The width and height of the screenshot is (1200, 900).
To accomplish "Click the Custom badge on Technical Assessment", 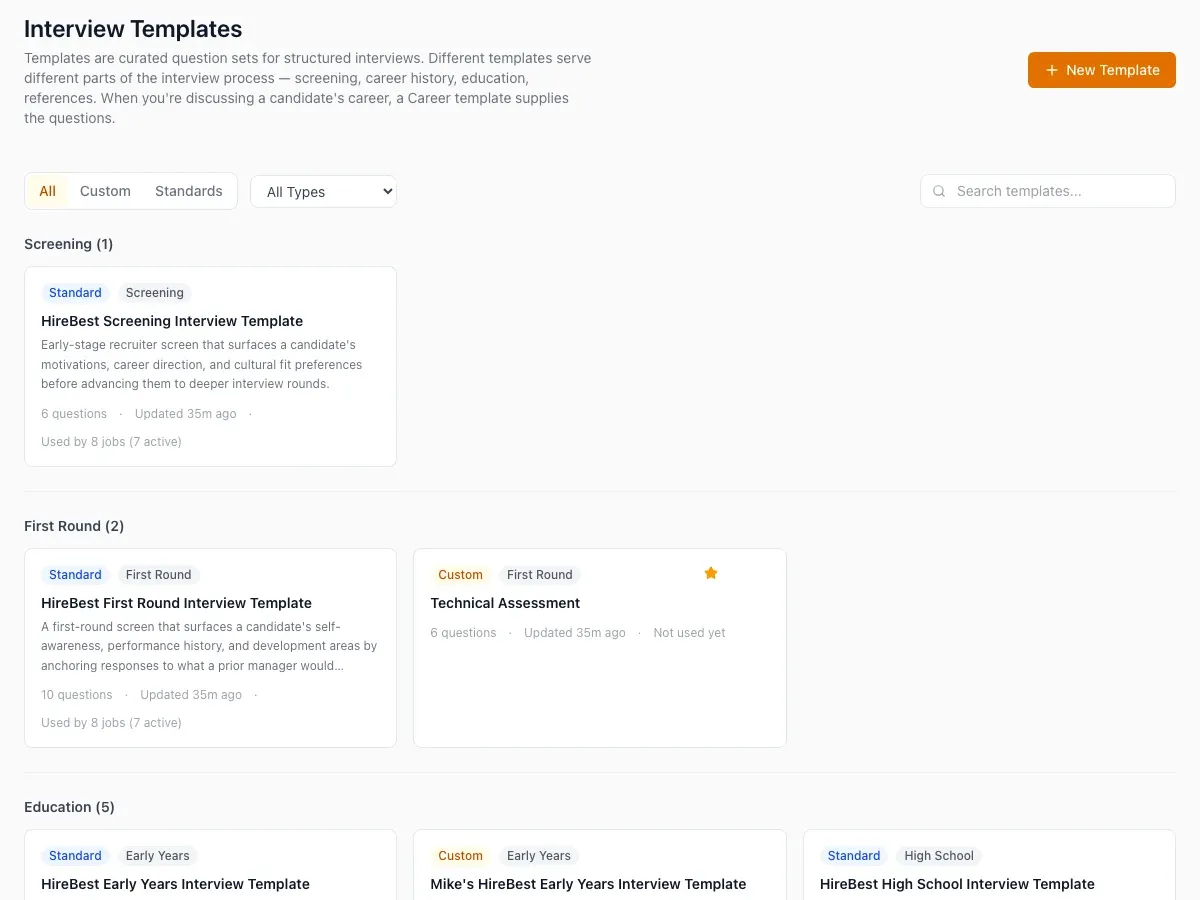I will [x=460, y=575].
